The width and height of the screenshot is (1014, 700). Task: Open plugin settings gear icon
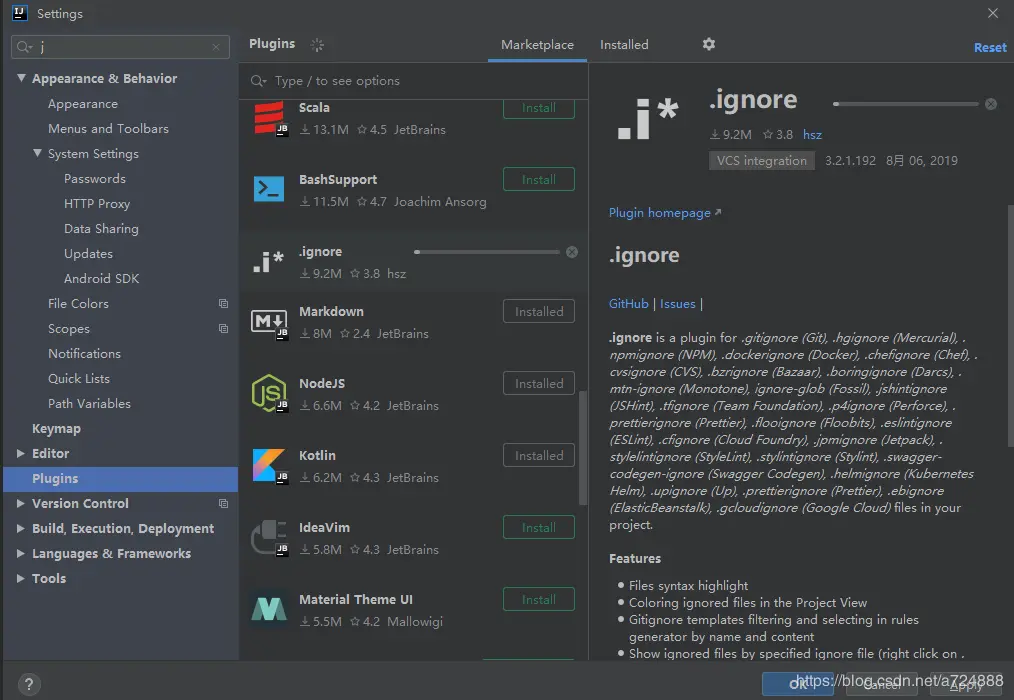pos(709,44)
